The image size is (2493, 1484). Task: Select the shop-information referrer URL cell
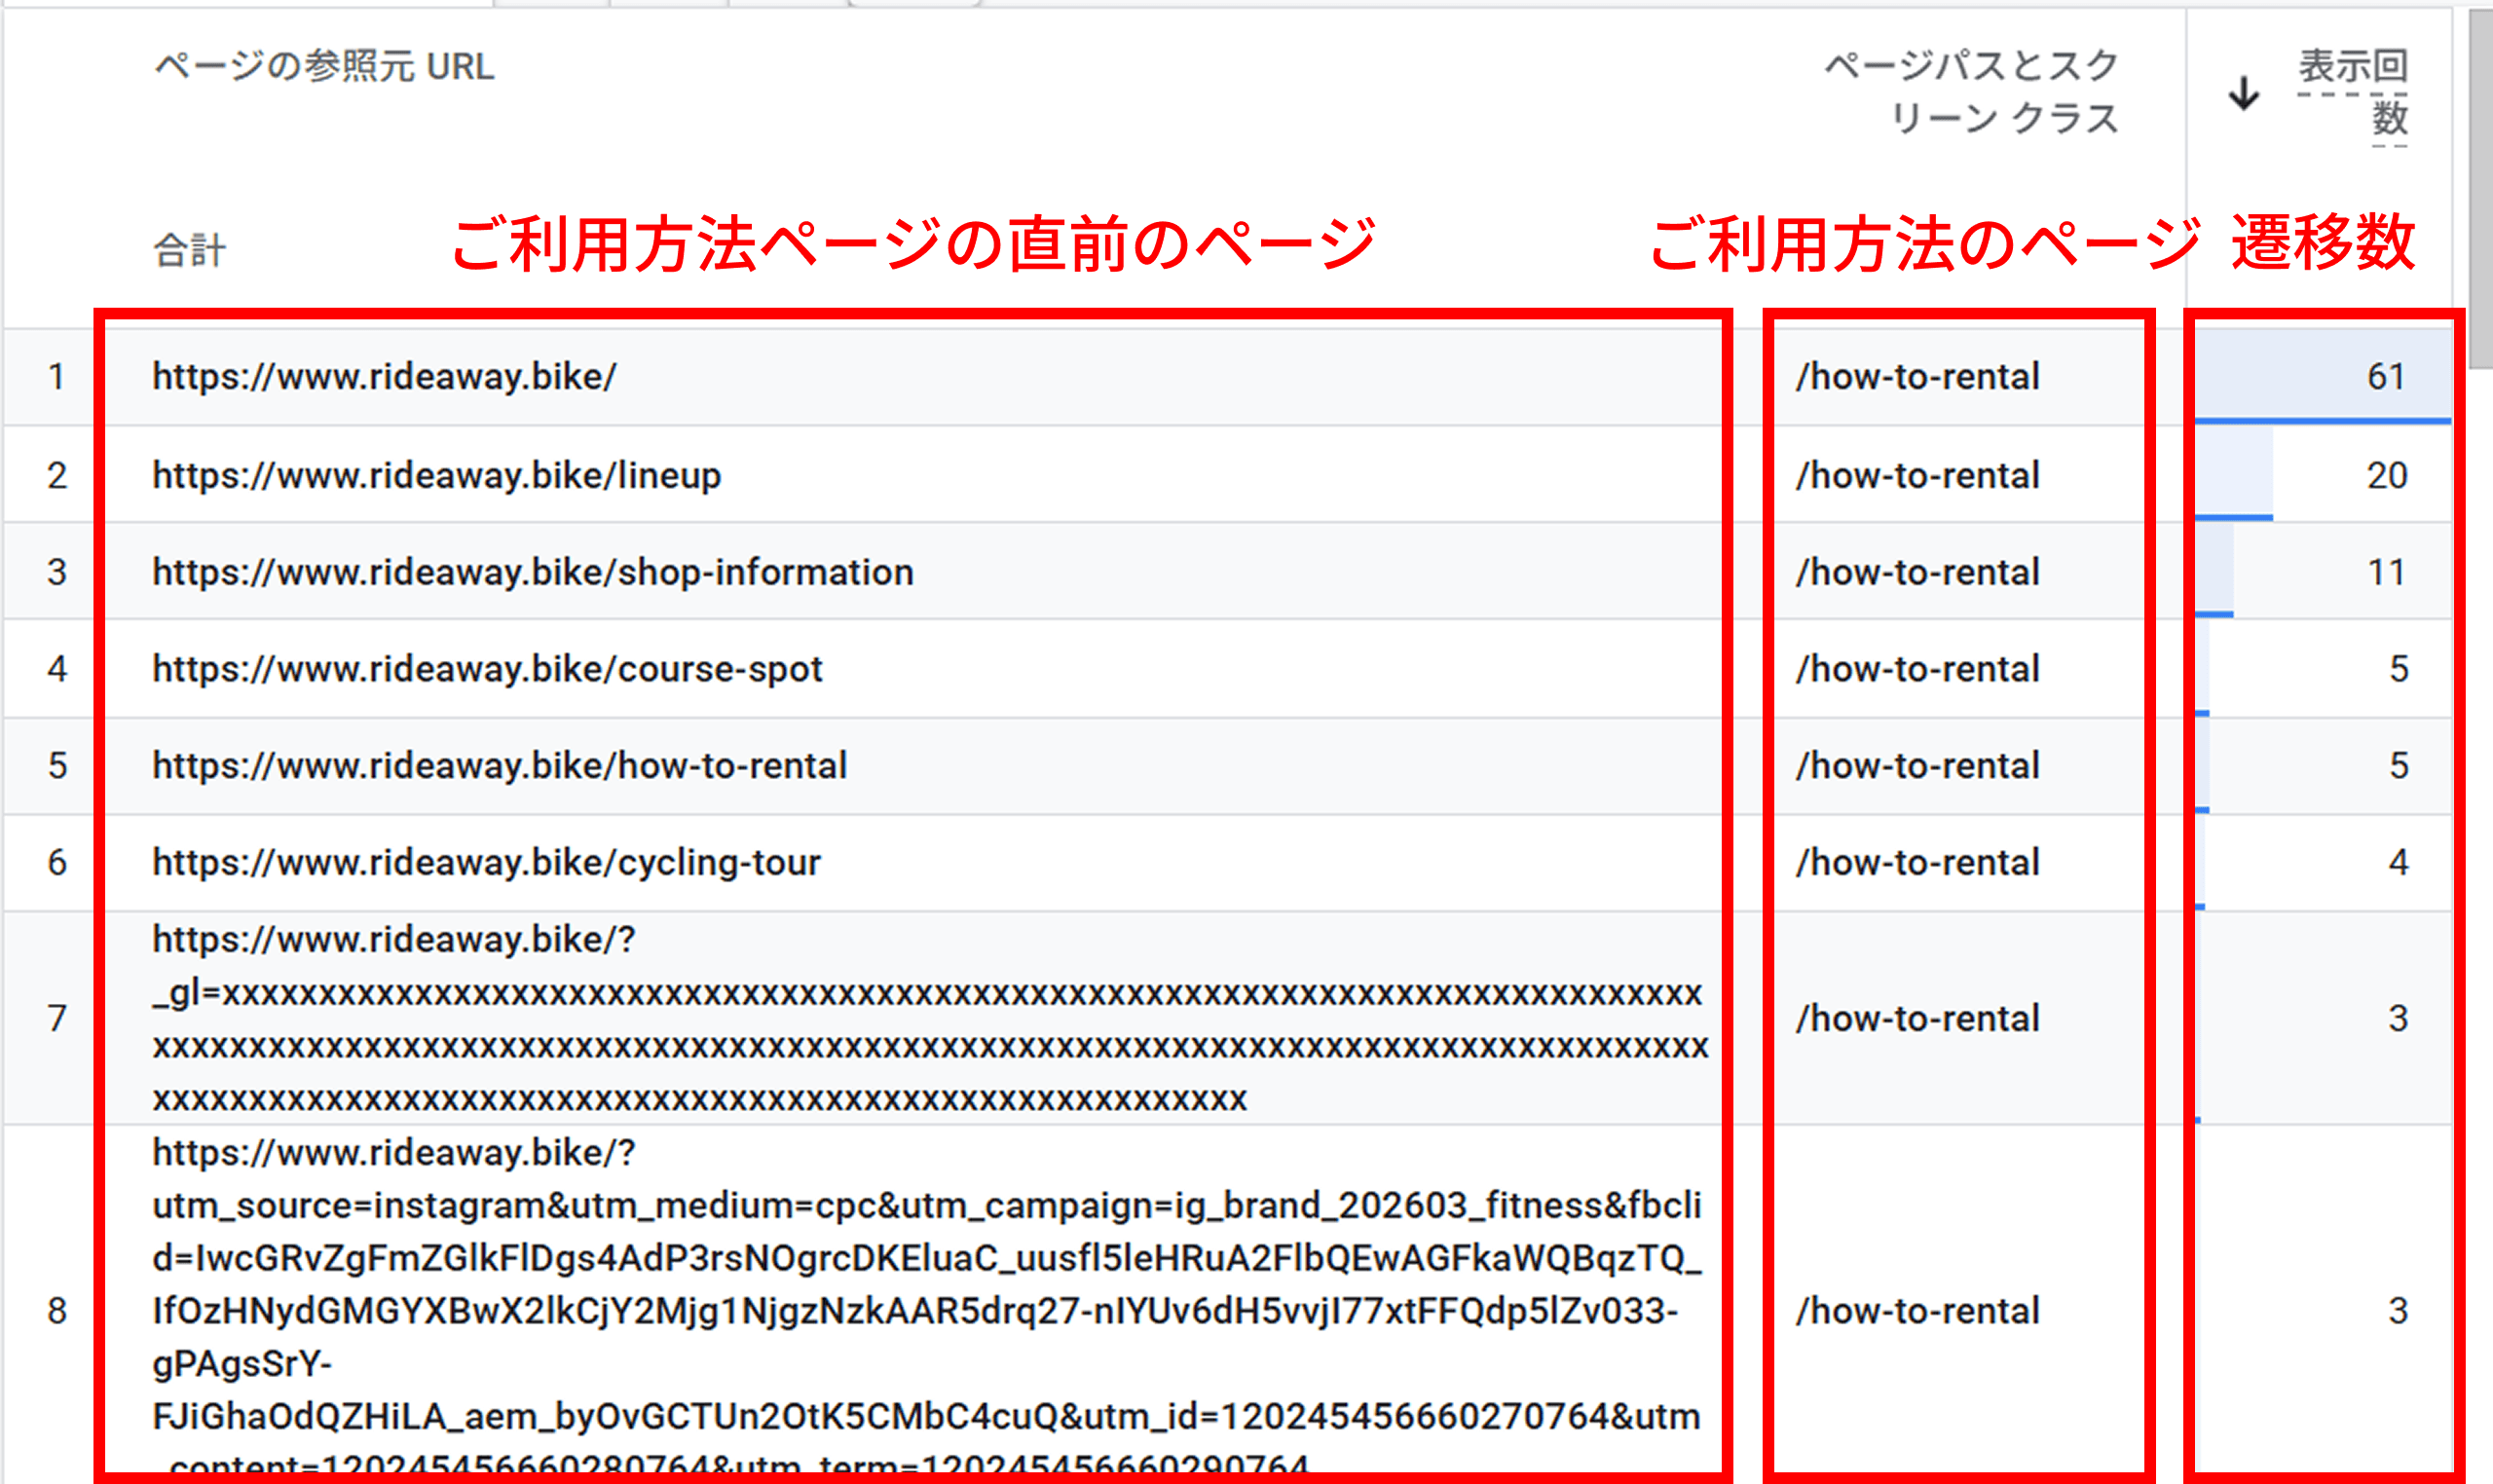click(532, 572)
